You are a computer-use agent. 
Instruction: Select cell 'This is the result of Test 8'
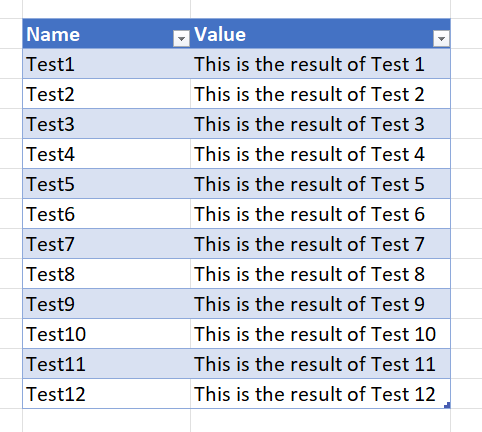pos(320,274)
